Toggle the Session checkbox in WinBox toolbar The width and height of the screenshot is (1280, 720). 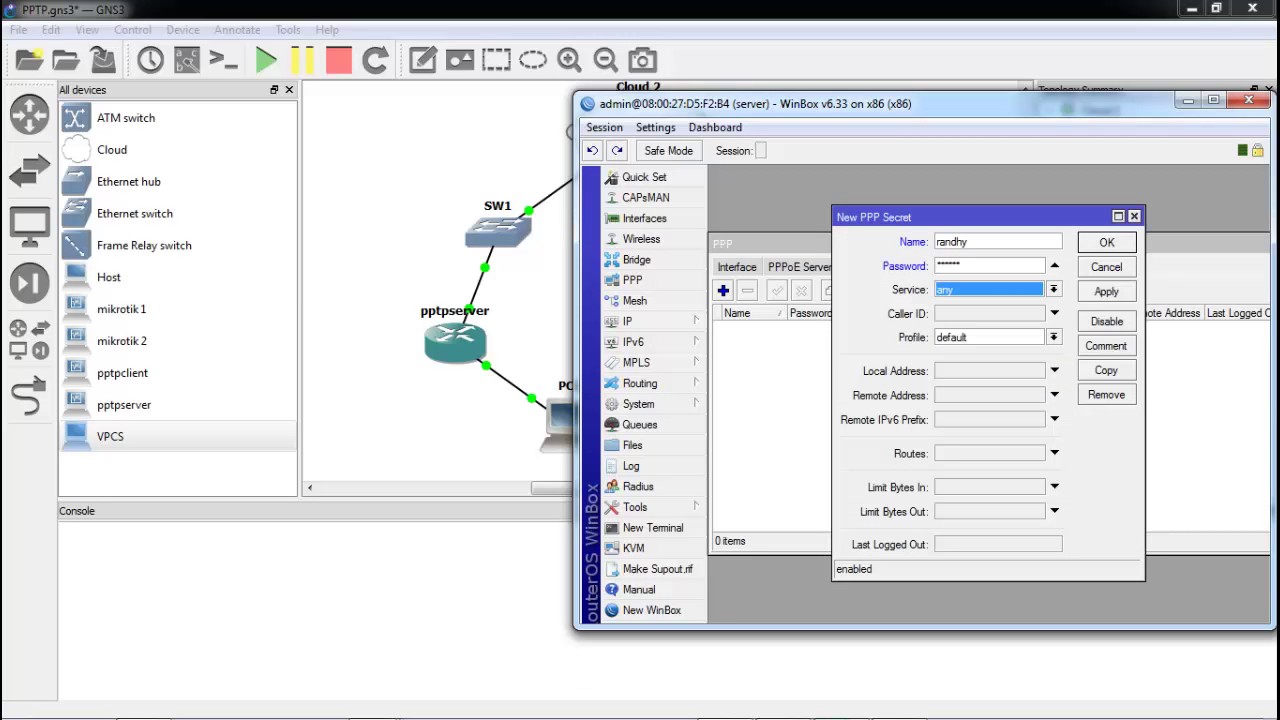[761, 151]
